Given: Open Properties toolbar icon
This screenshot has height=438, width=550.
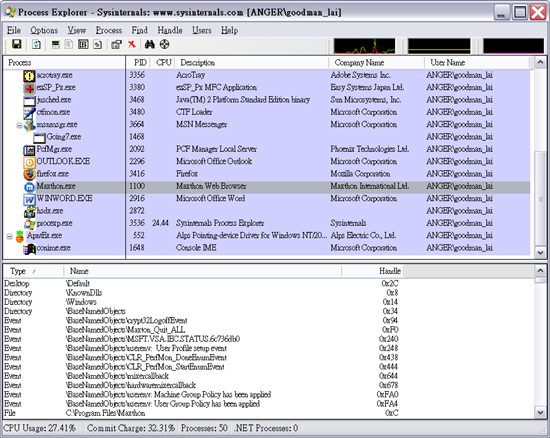Looking at the screenshot, I should coord(116,45).
